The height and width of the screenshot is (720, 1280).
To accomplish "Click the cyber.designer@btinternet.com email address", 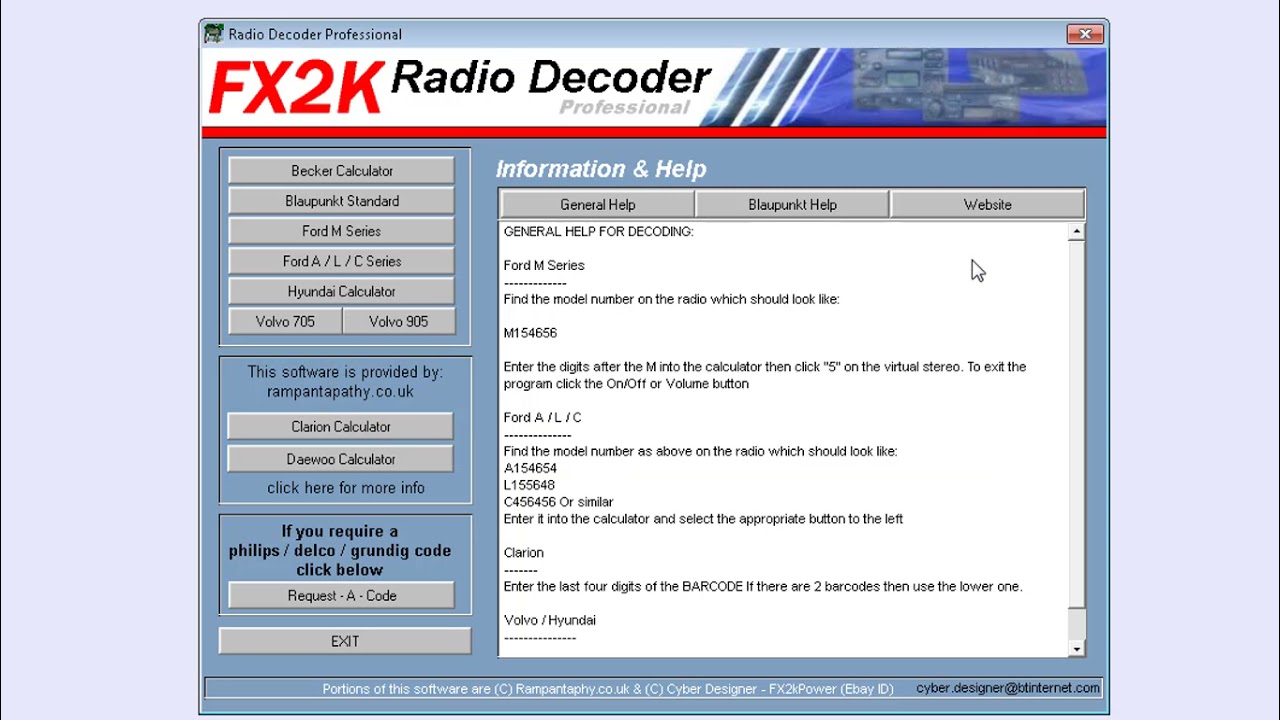I will 1007,688.
